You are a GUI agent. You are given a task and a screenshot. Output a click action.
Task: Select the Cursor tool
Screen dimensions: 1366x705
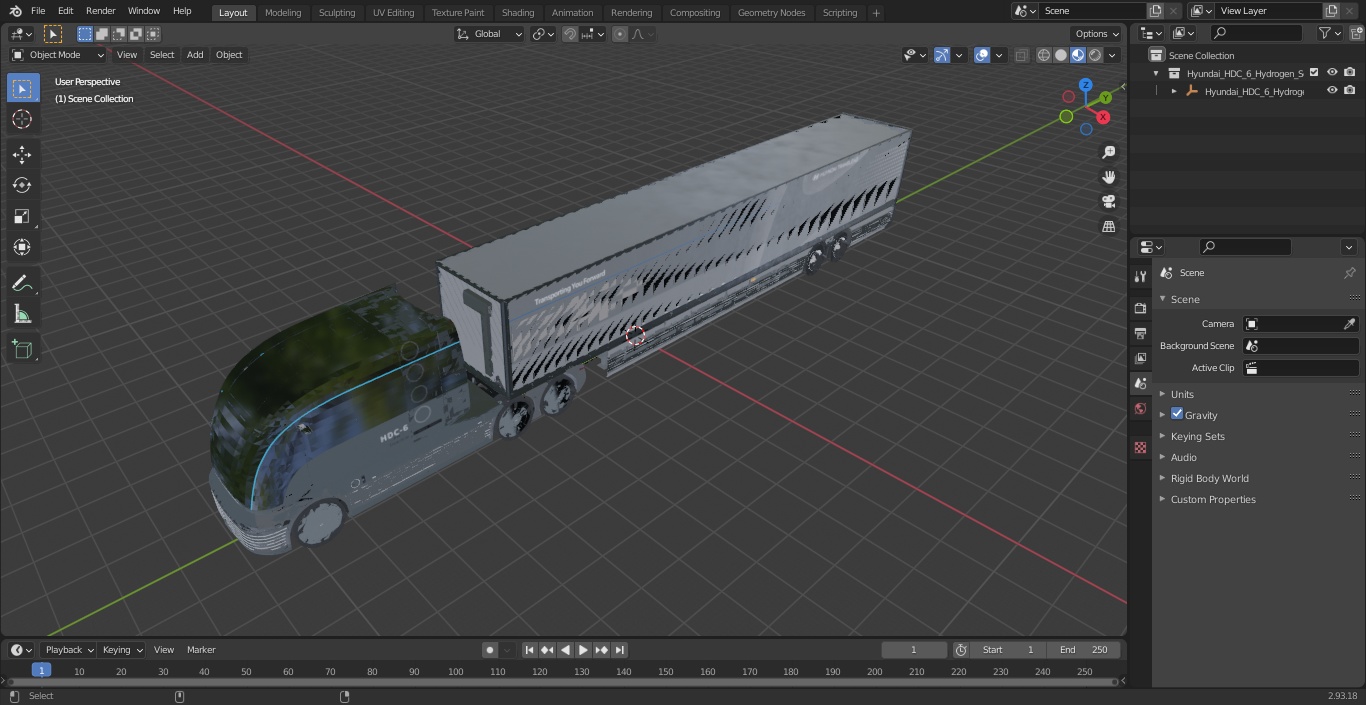(22, 119)
